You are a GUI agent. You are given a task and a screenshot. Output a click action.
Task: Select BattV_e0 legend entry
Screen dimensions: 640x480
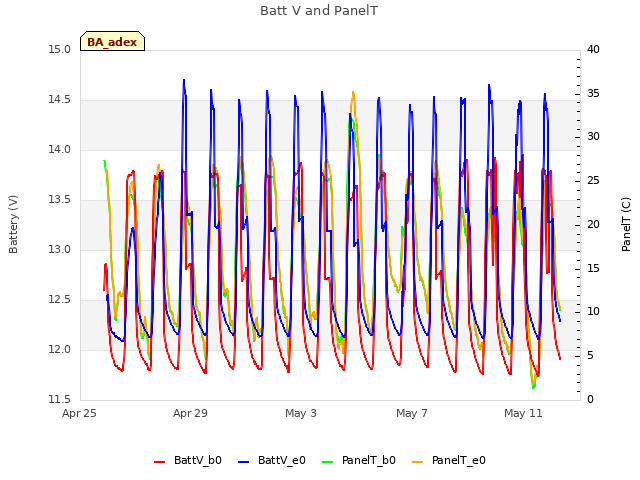click(x=271, y=460)
